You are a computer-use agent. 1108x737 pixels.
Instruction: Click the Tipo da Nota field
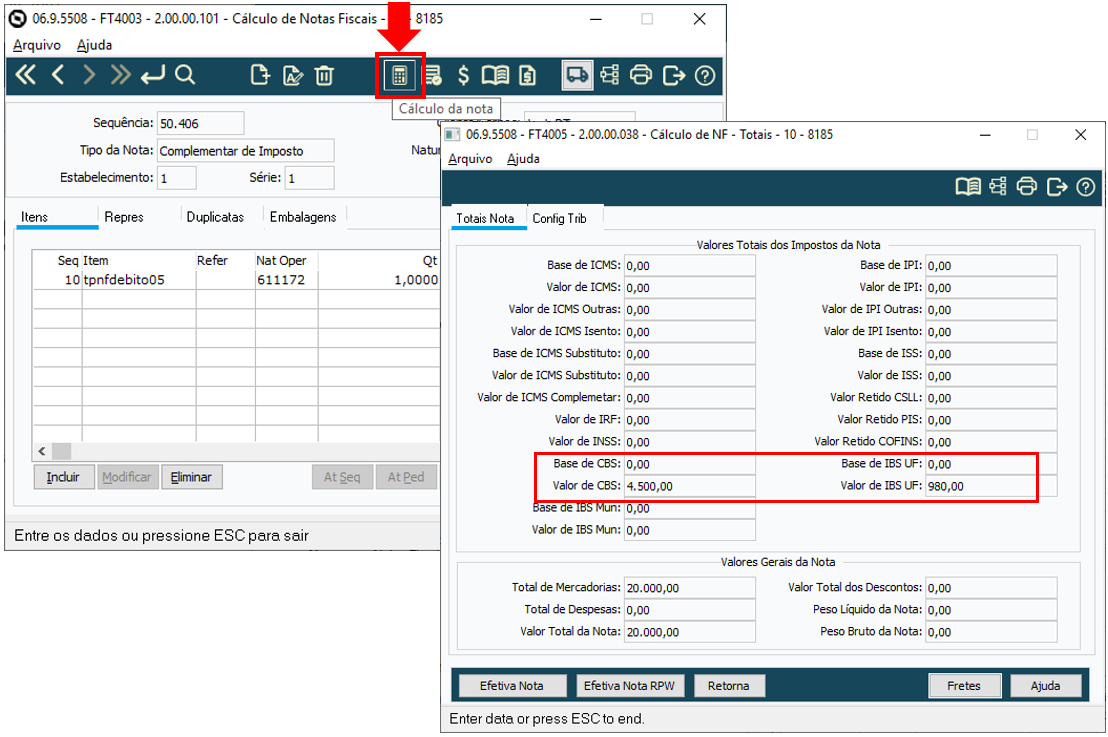click(245, 151)
